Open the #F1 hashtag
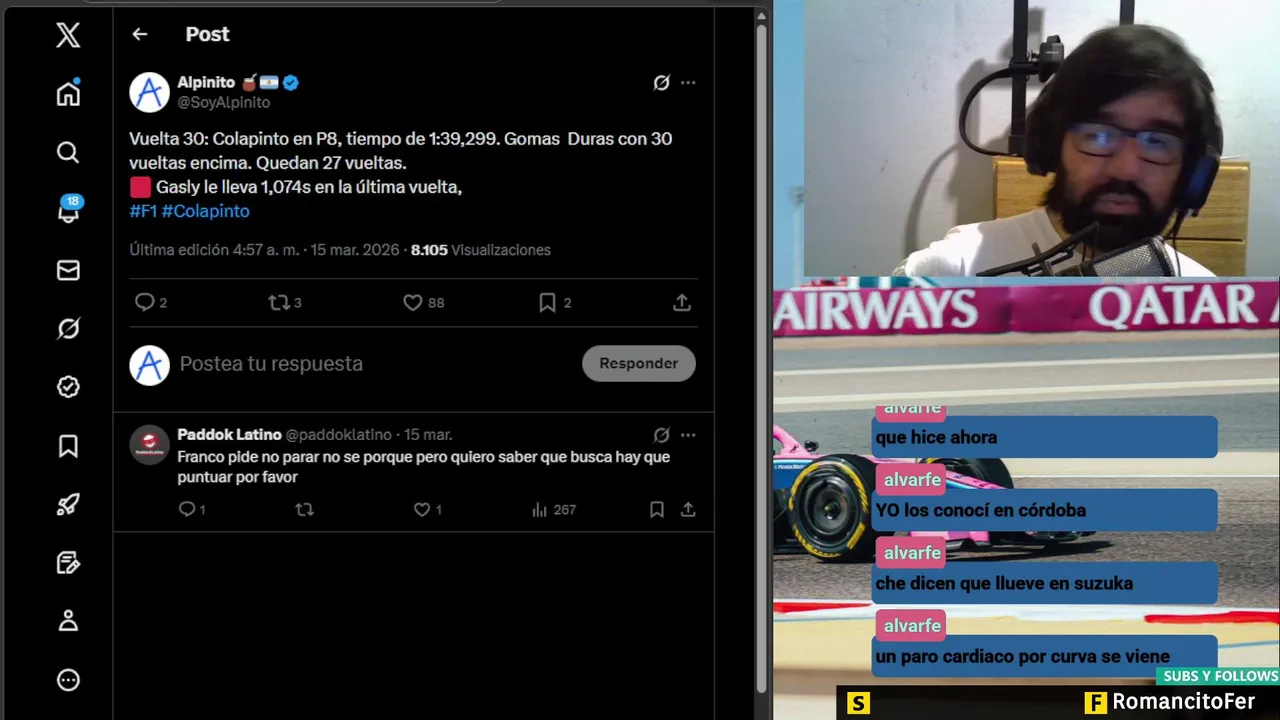Viewport: 1280px width, 720px height. 143,211
